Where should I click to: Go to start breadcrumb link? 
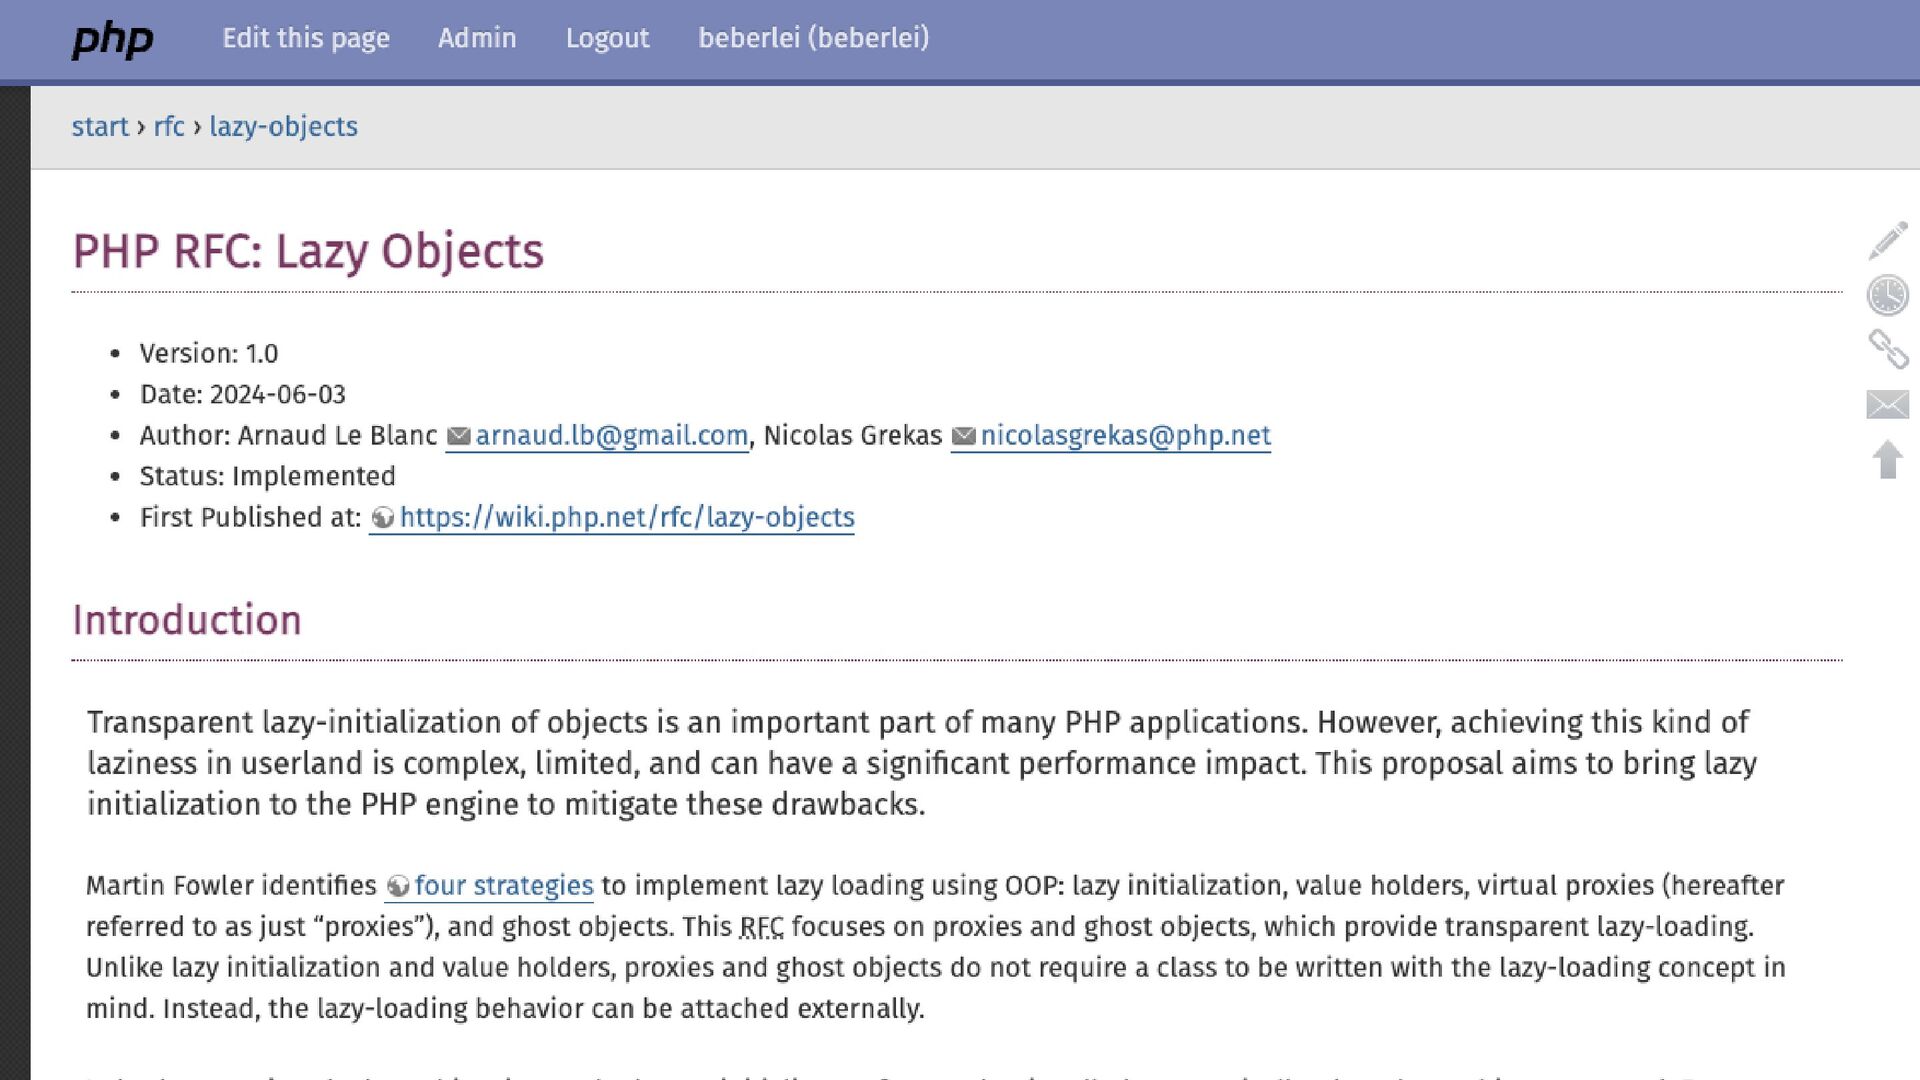click(100, 127)
